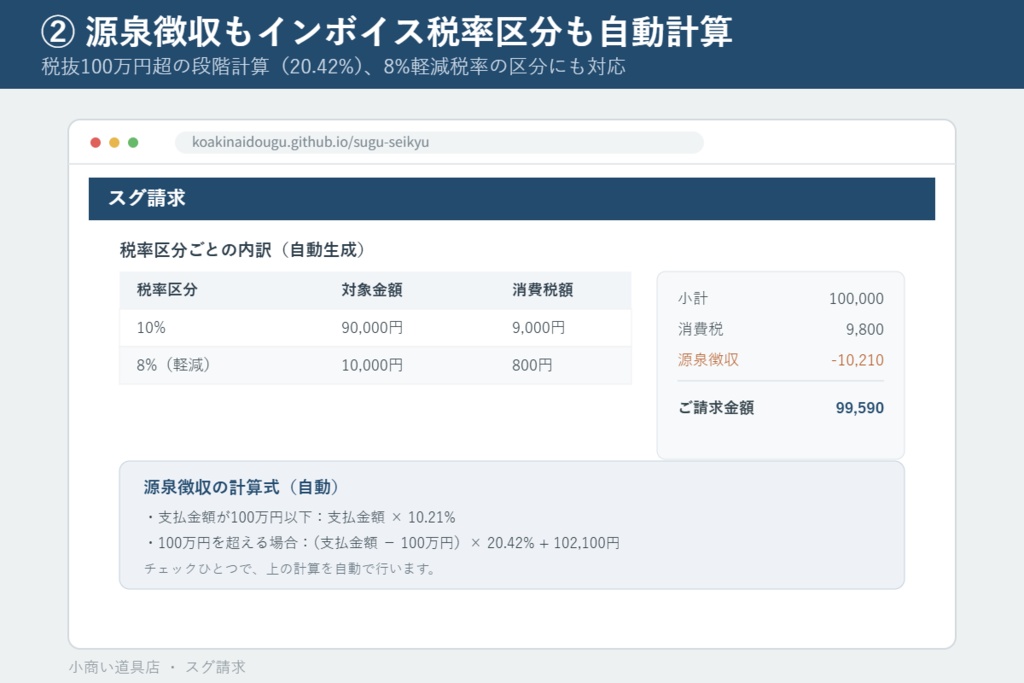This screenshot has height=683, width=1024.
Task: Click the 対象金額 column header
Action: [x=372, y=290]
